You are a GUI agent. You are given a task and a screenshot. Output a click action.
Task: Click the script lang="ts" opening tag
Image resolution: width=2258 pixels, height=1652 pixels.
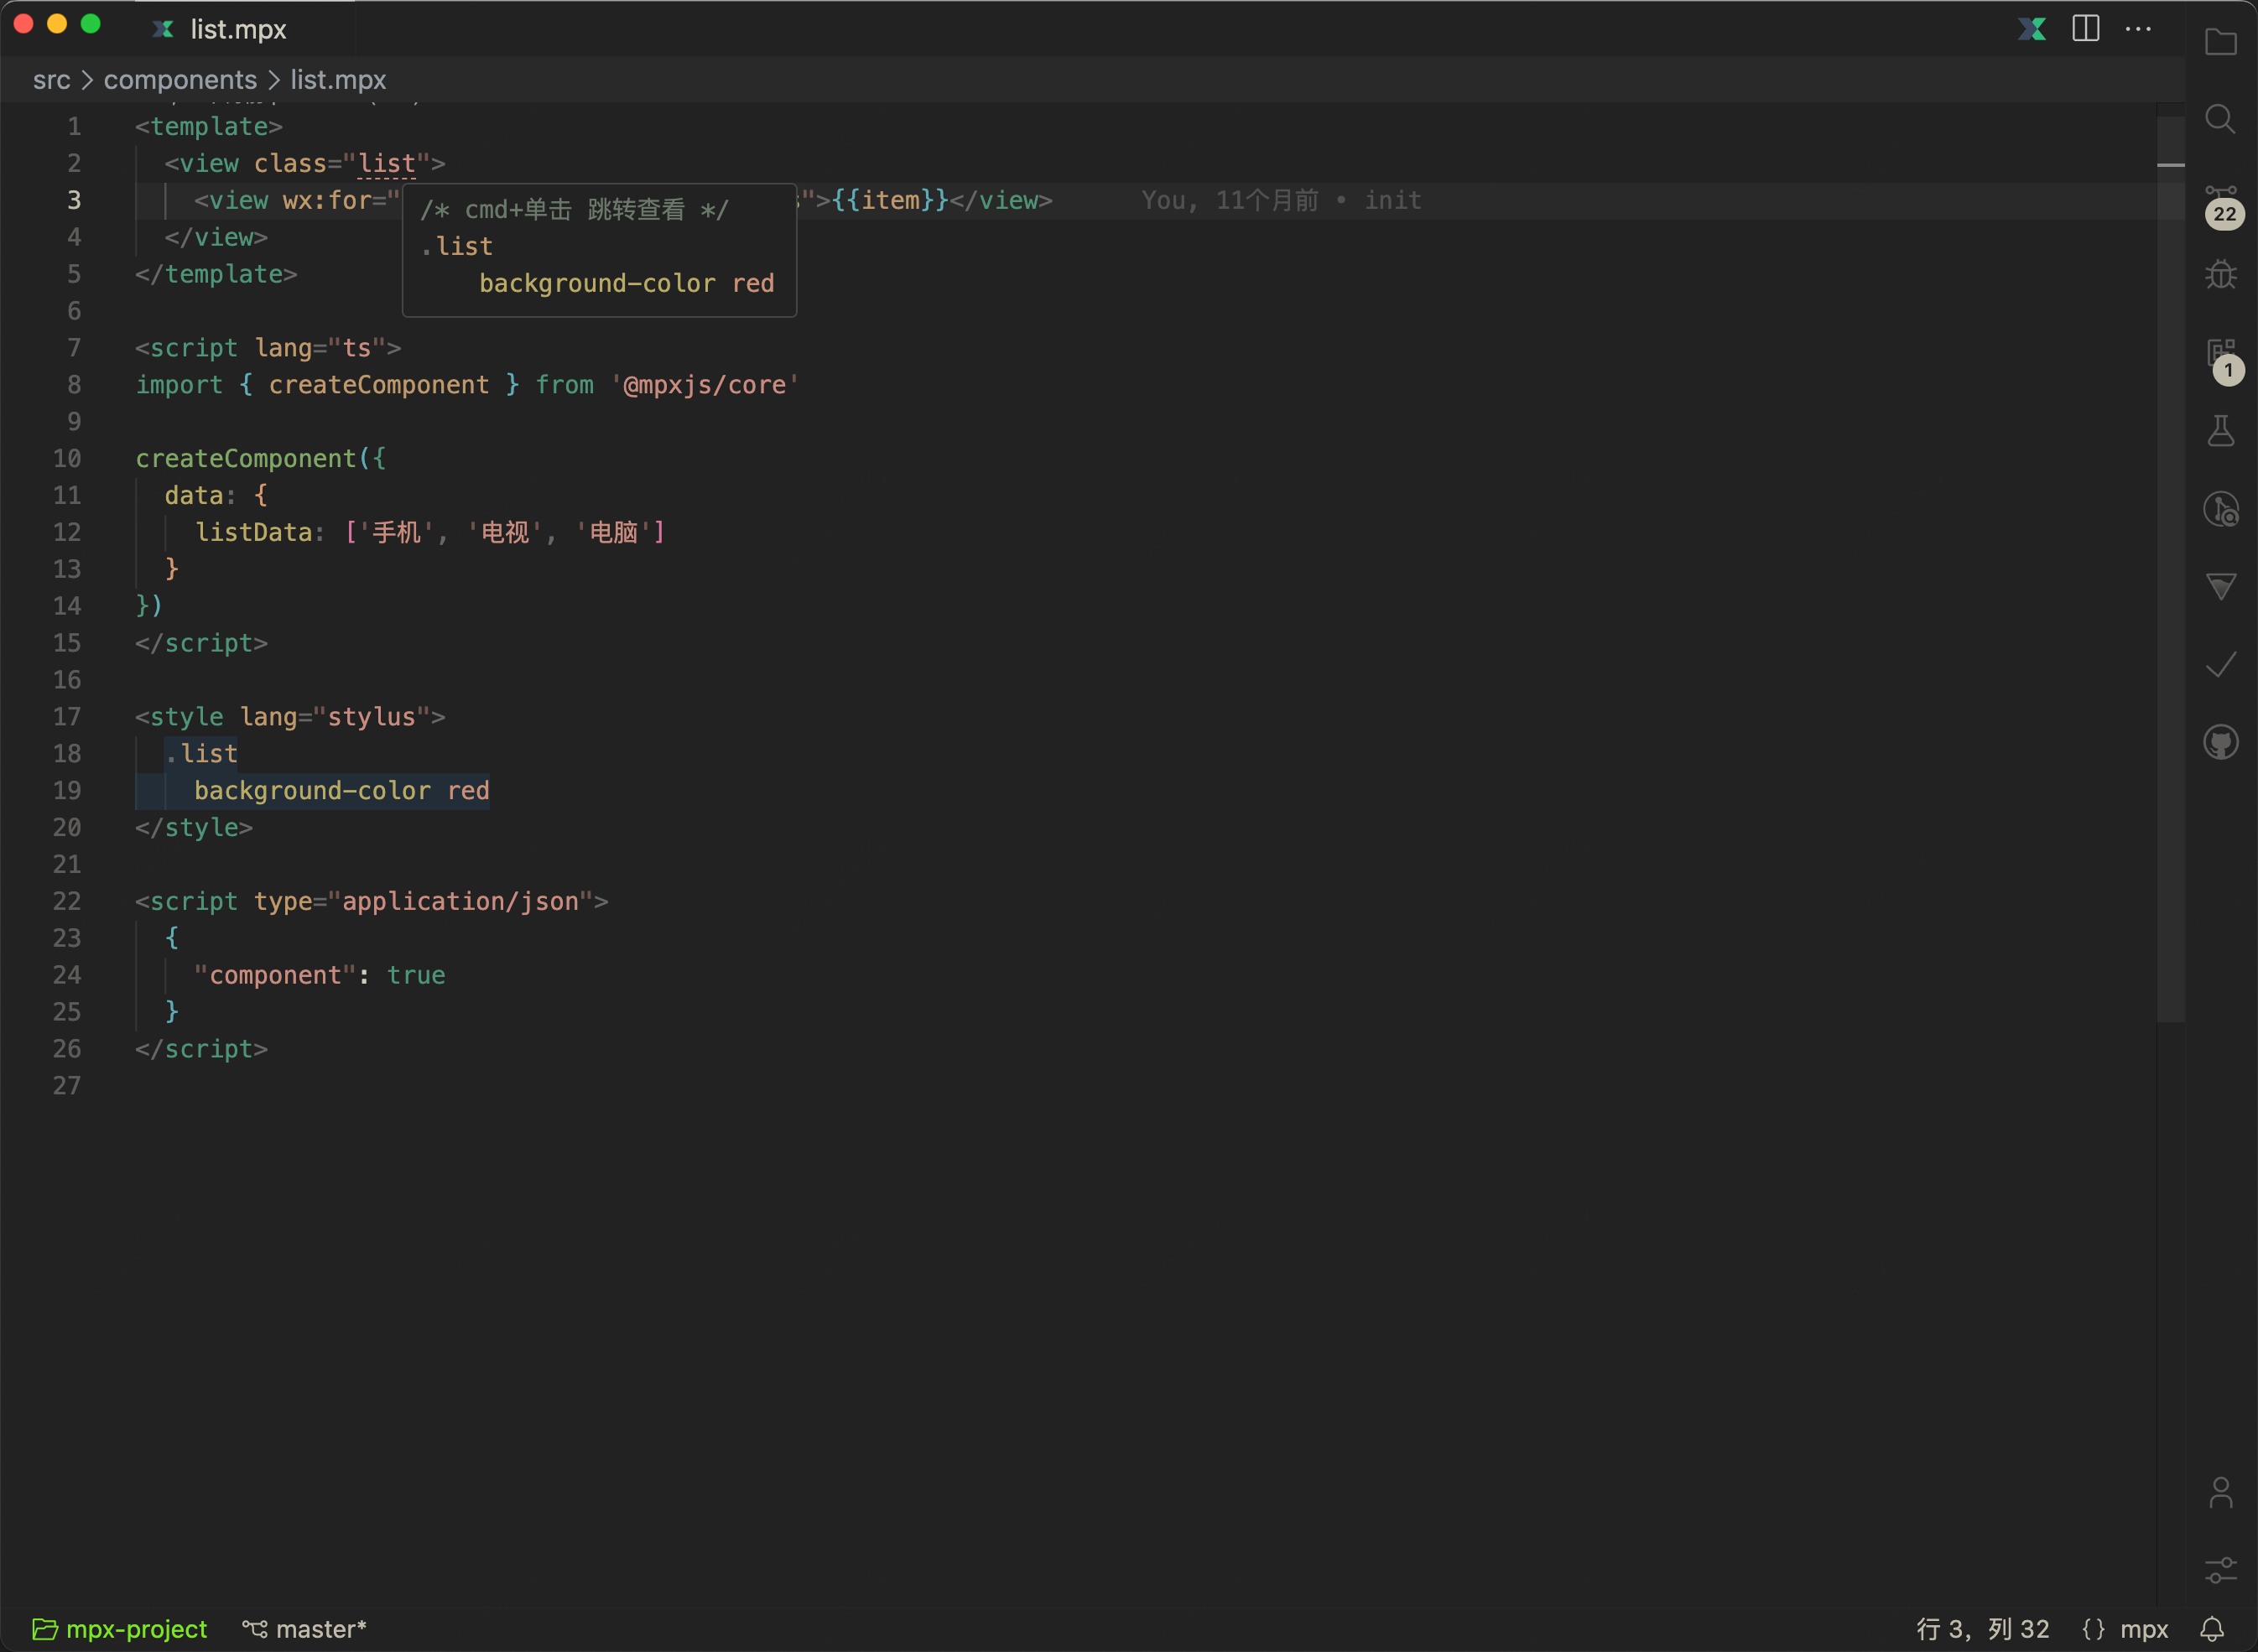(268, 348)
